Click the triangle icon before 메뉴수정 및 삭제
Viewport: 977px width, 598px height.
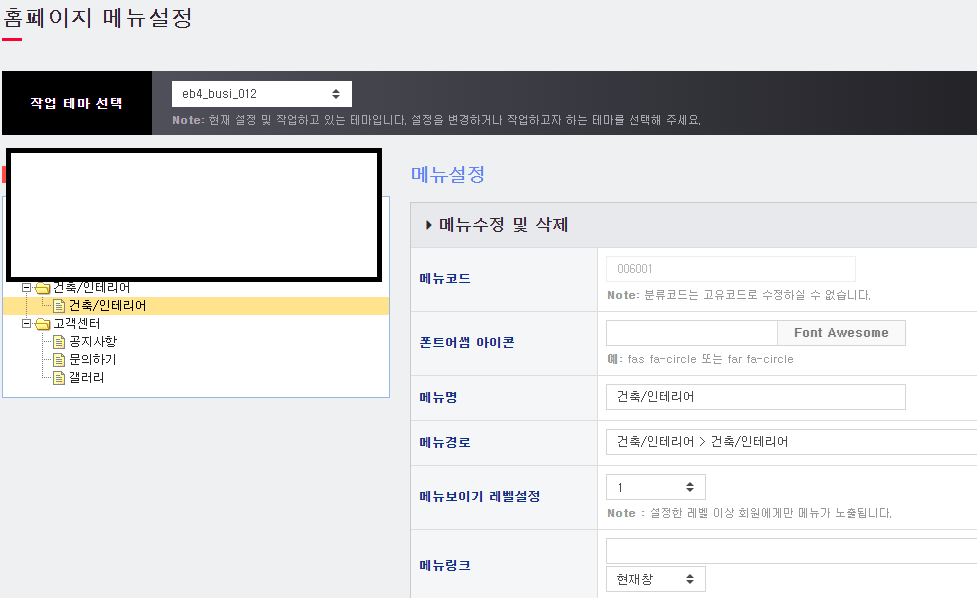click(x=429, y=226)
